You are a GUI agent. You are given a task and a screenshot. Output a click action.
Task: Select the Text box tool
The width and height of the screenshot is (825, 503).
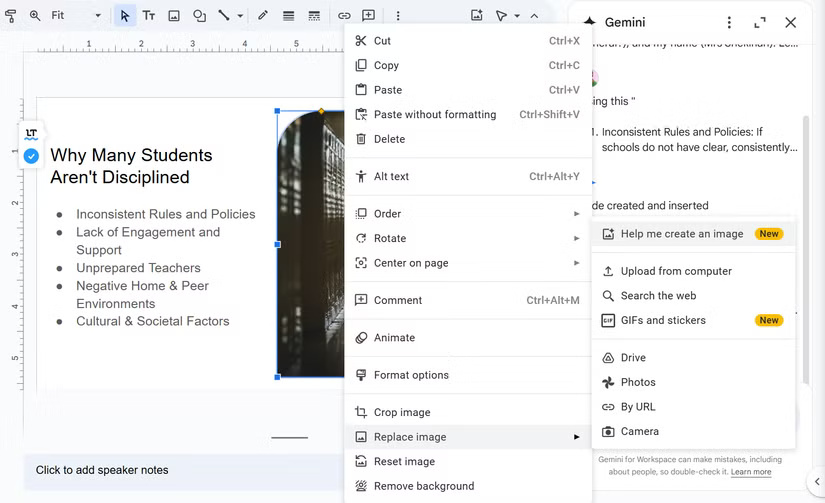click(149, 16)
